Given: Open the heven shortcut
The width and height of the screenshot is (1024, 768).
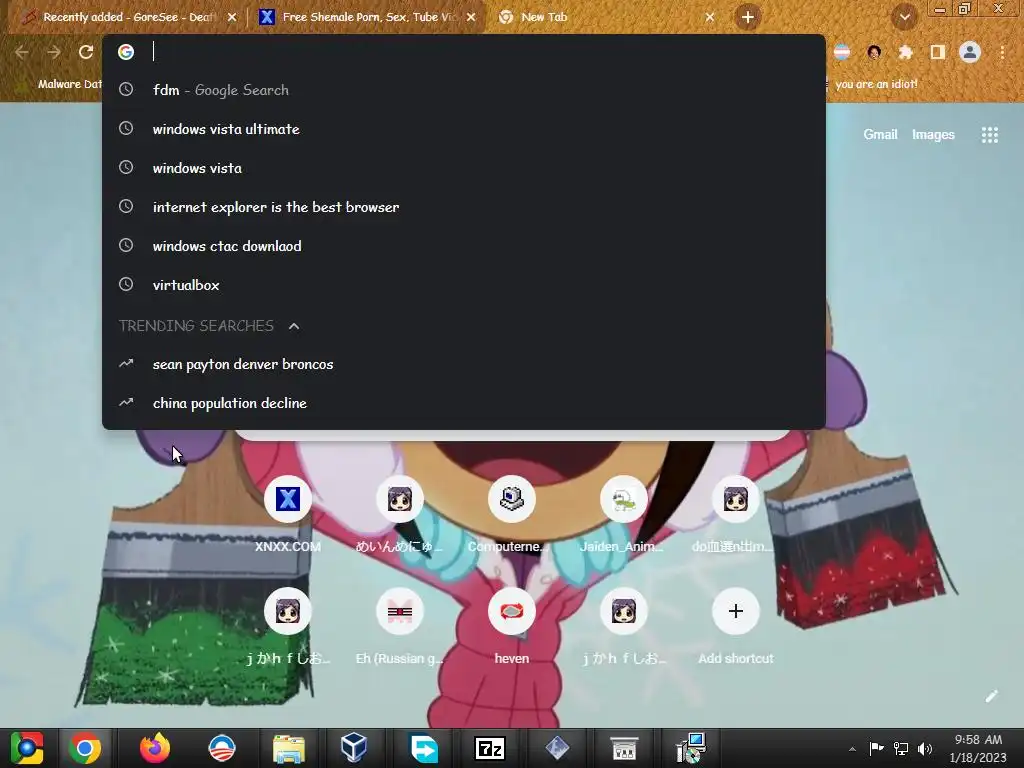Looking at the screenshot, I should (511, 626).
